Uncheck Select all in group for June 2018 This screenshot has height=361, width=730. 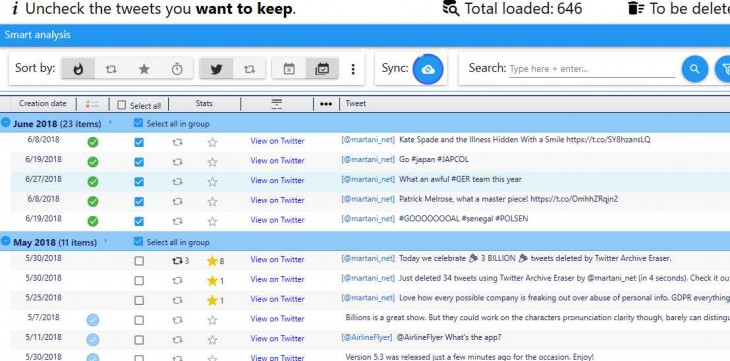coord(138,123)
